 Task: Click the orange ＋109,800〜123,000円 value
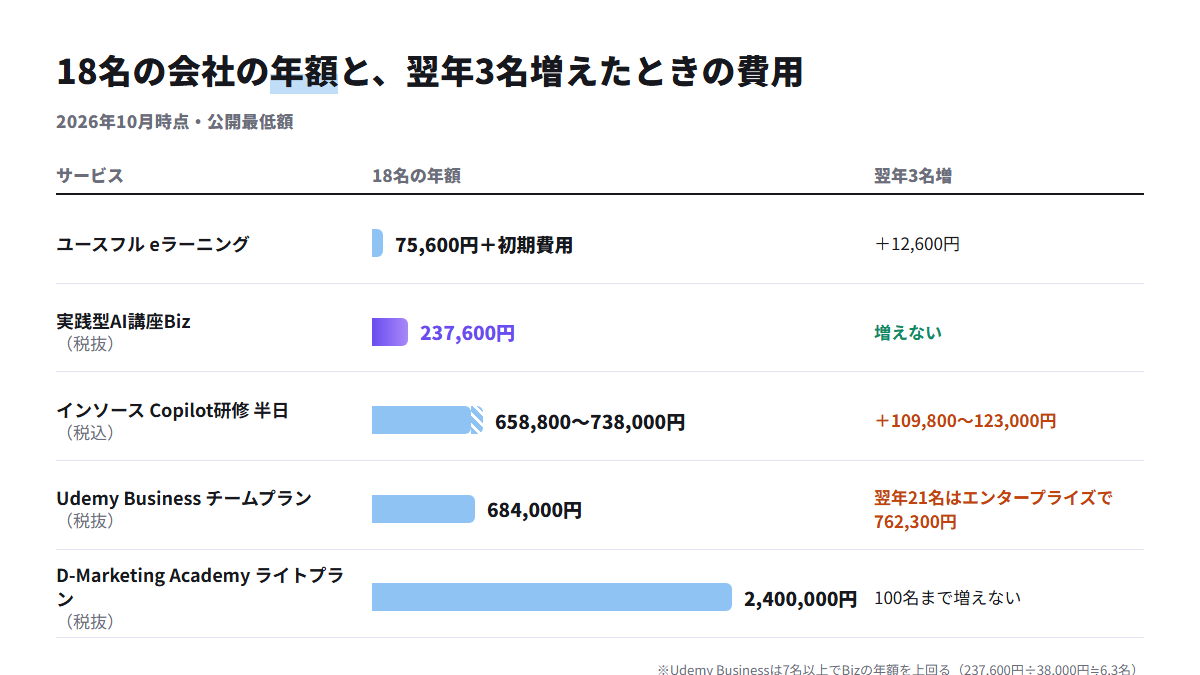pyautogui.click(x=965, y=421)
